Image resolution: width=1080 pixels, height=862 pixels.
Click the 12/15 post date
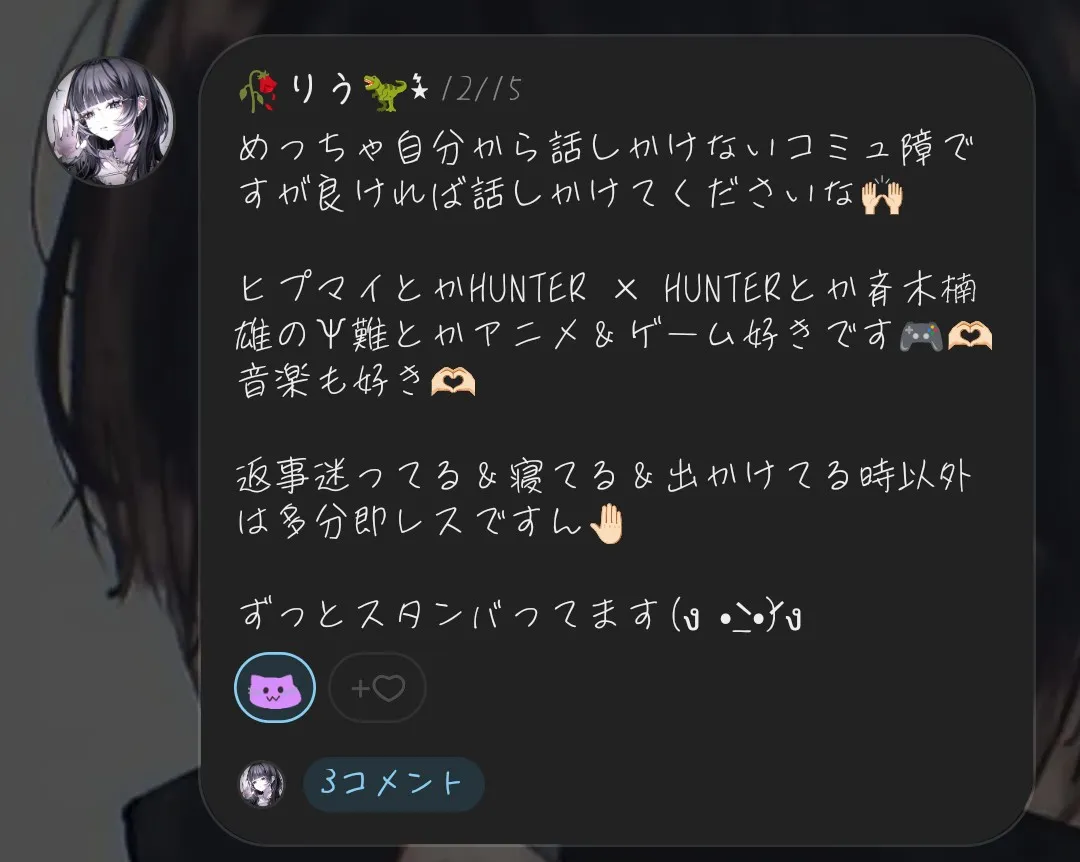(x=481, y=90)
